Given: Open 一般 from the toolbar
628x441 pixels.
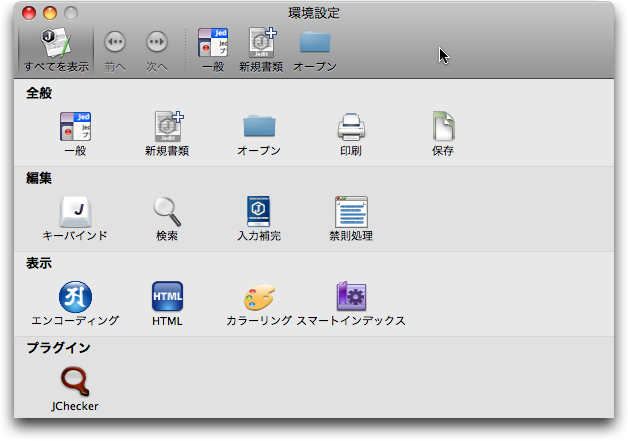Looking at the screenshot, I should click(x=213, y=50).
